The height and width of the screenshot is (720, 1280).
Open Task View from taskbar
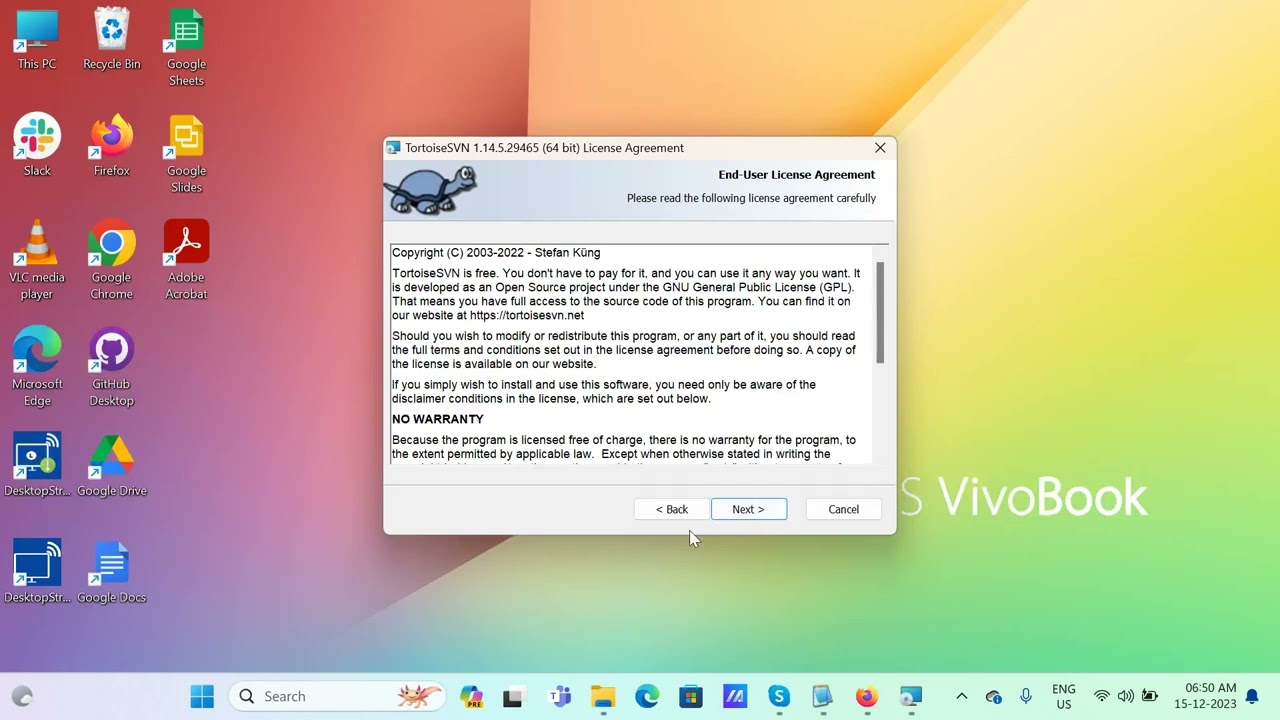(x=514, y=696)
